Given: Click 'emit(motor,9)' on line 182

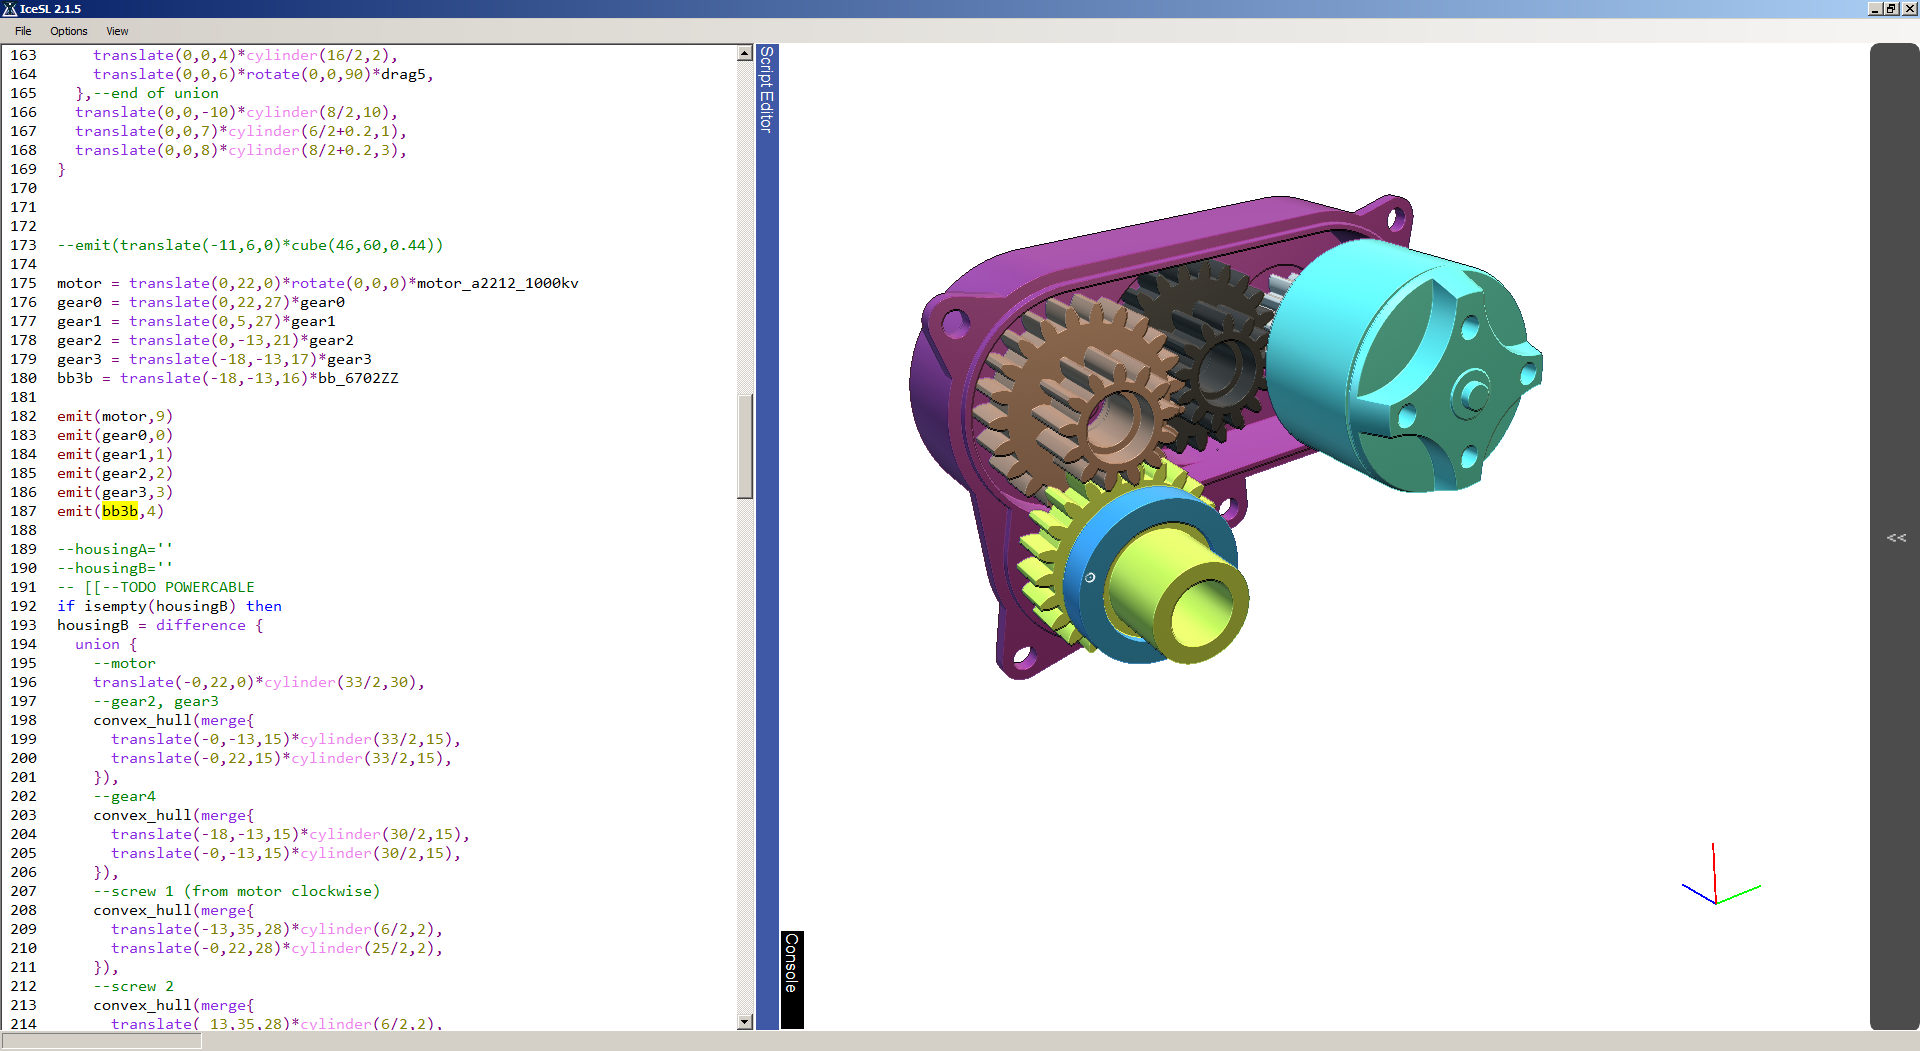Looking at the screenshot, I should [x=115, y=416].
